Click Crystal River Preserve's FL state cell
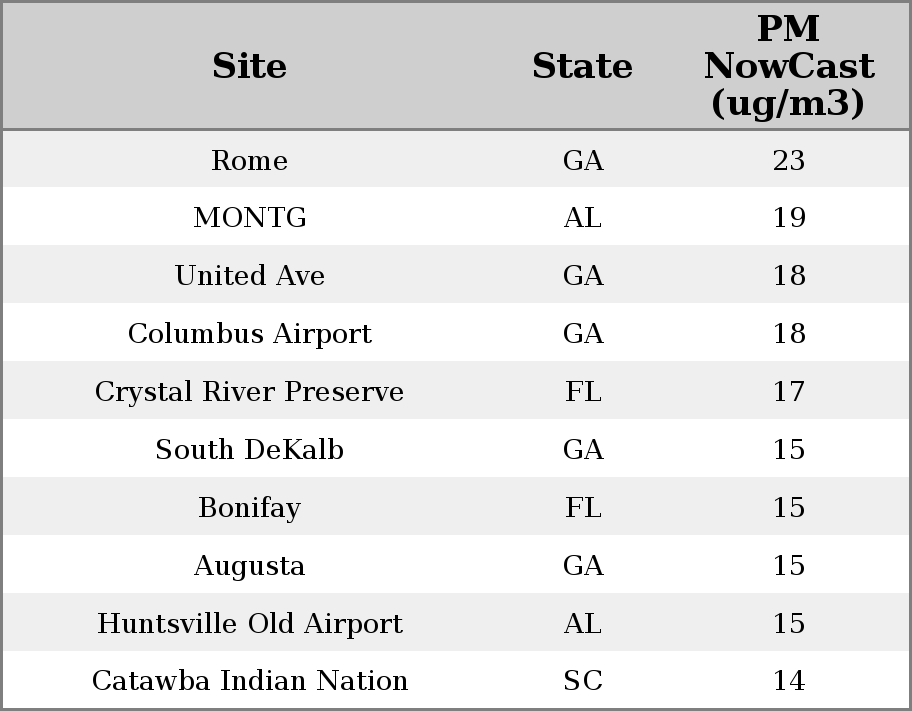The width and height of the screenshot is (912, 711). pyautogui.click(x=582, y=392)
